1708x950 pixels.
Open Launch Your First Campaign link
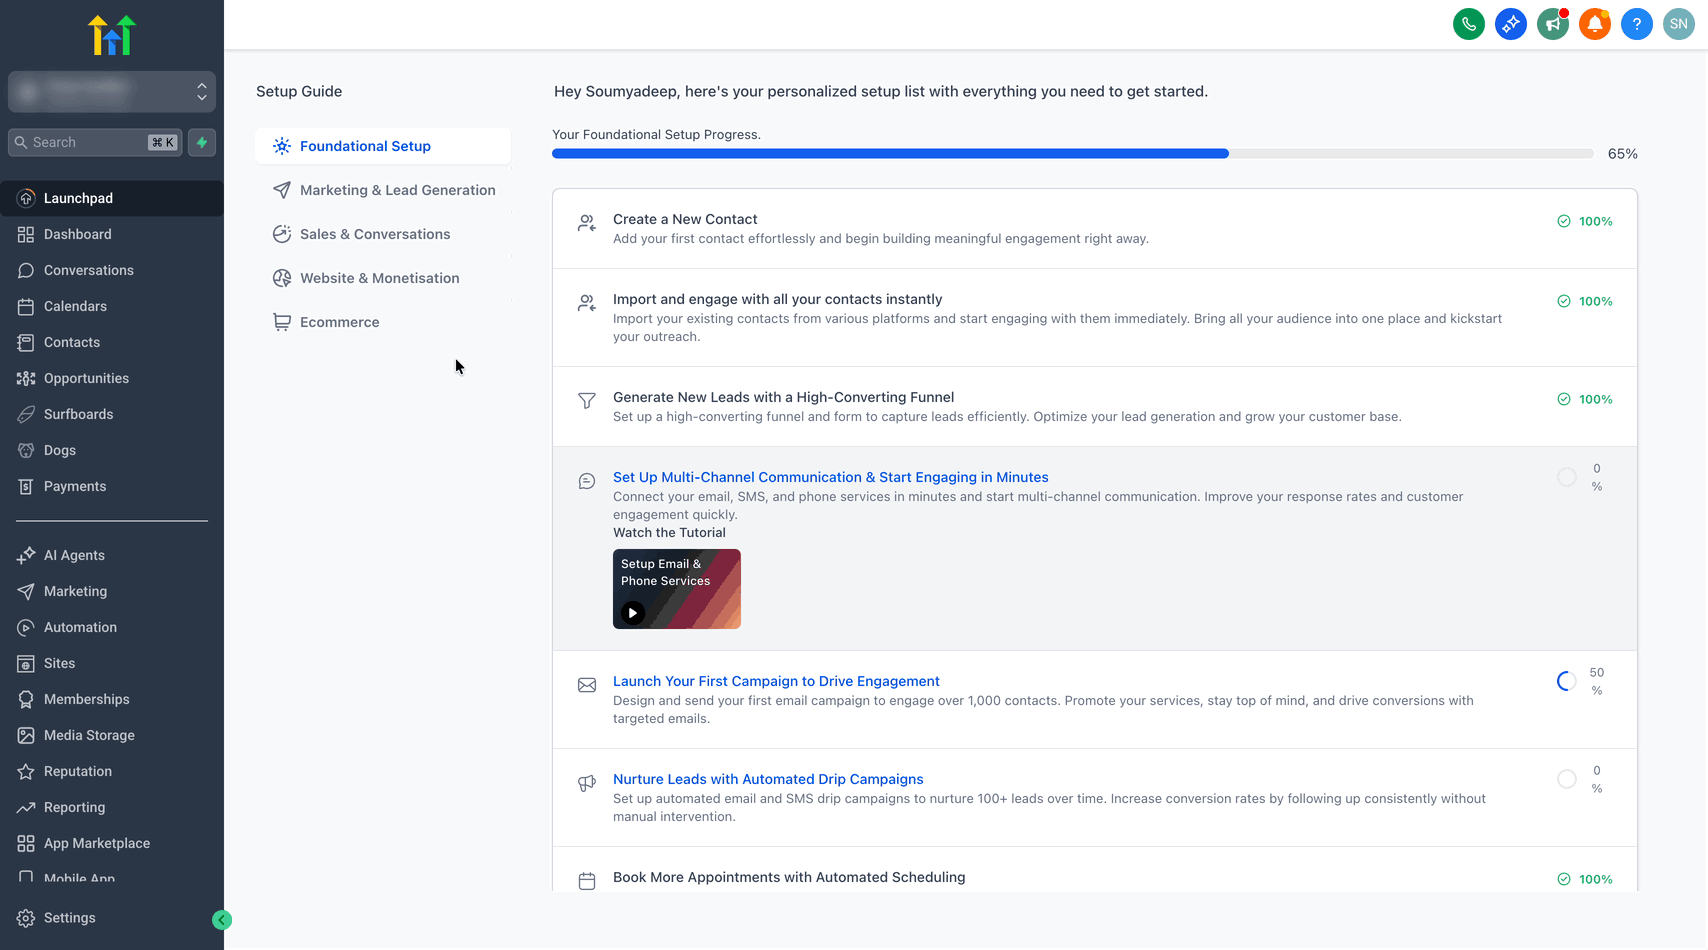[776, 681]
